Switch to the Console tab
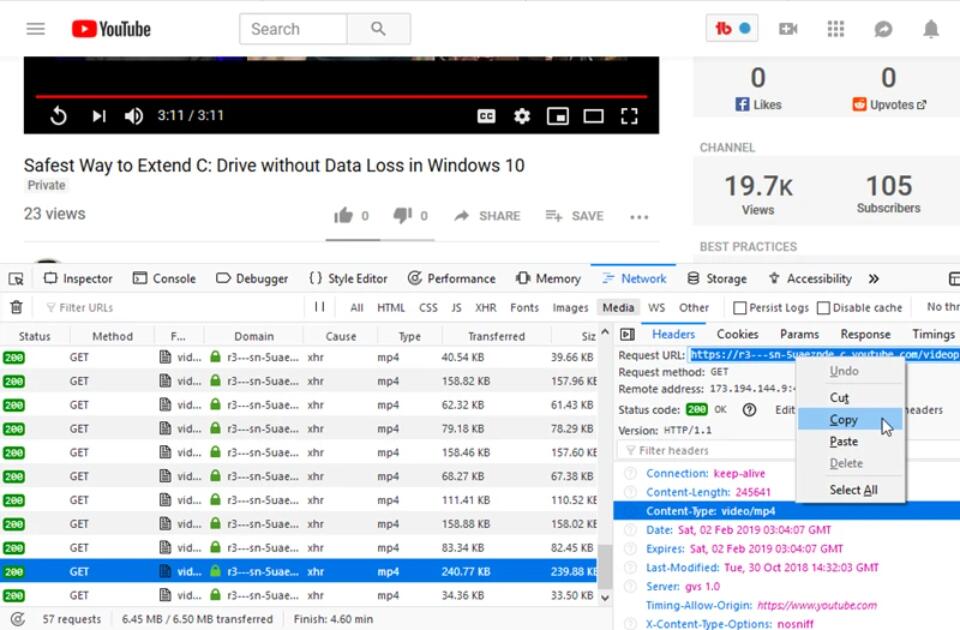Viewport: 960px width, 630px height. click(x=170, y=279)
